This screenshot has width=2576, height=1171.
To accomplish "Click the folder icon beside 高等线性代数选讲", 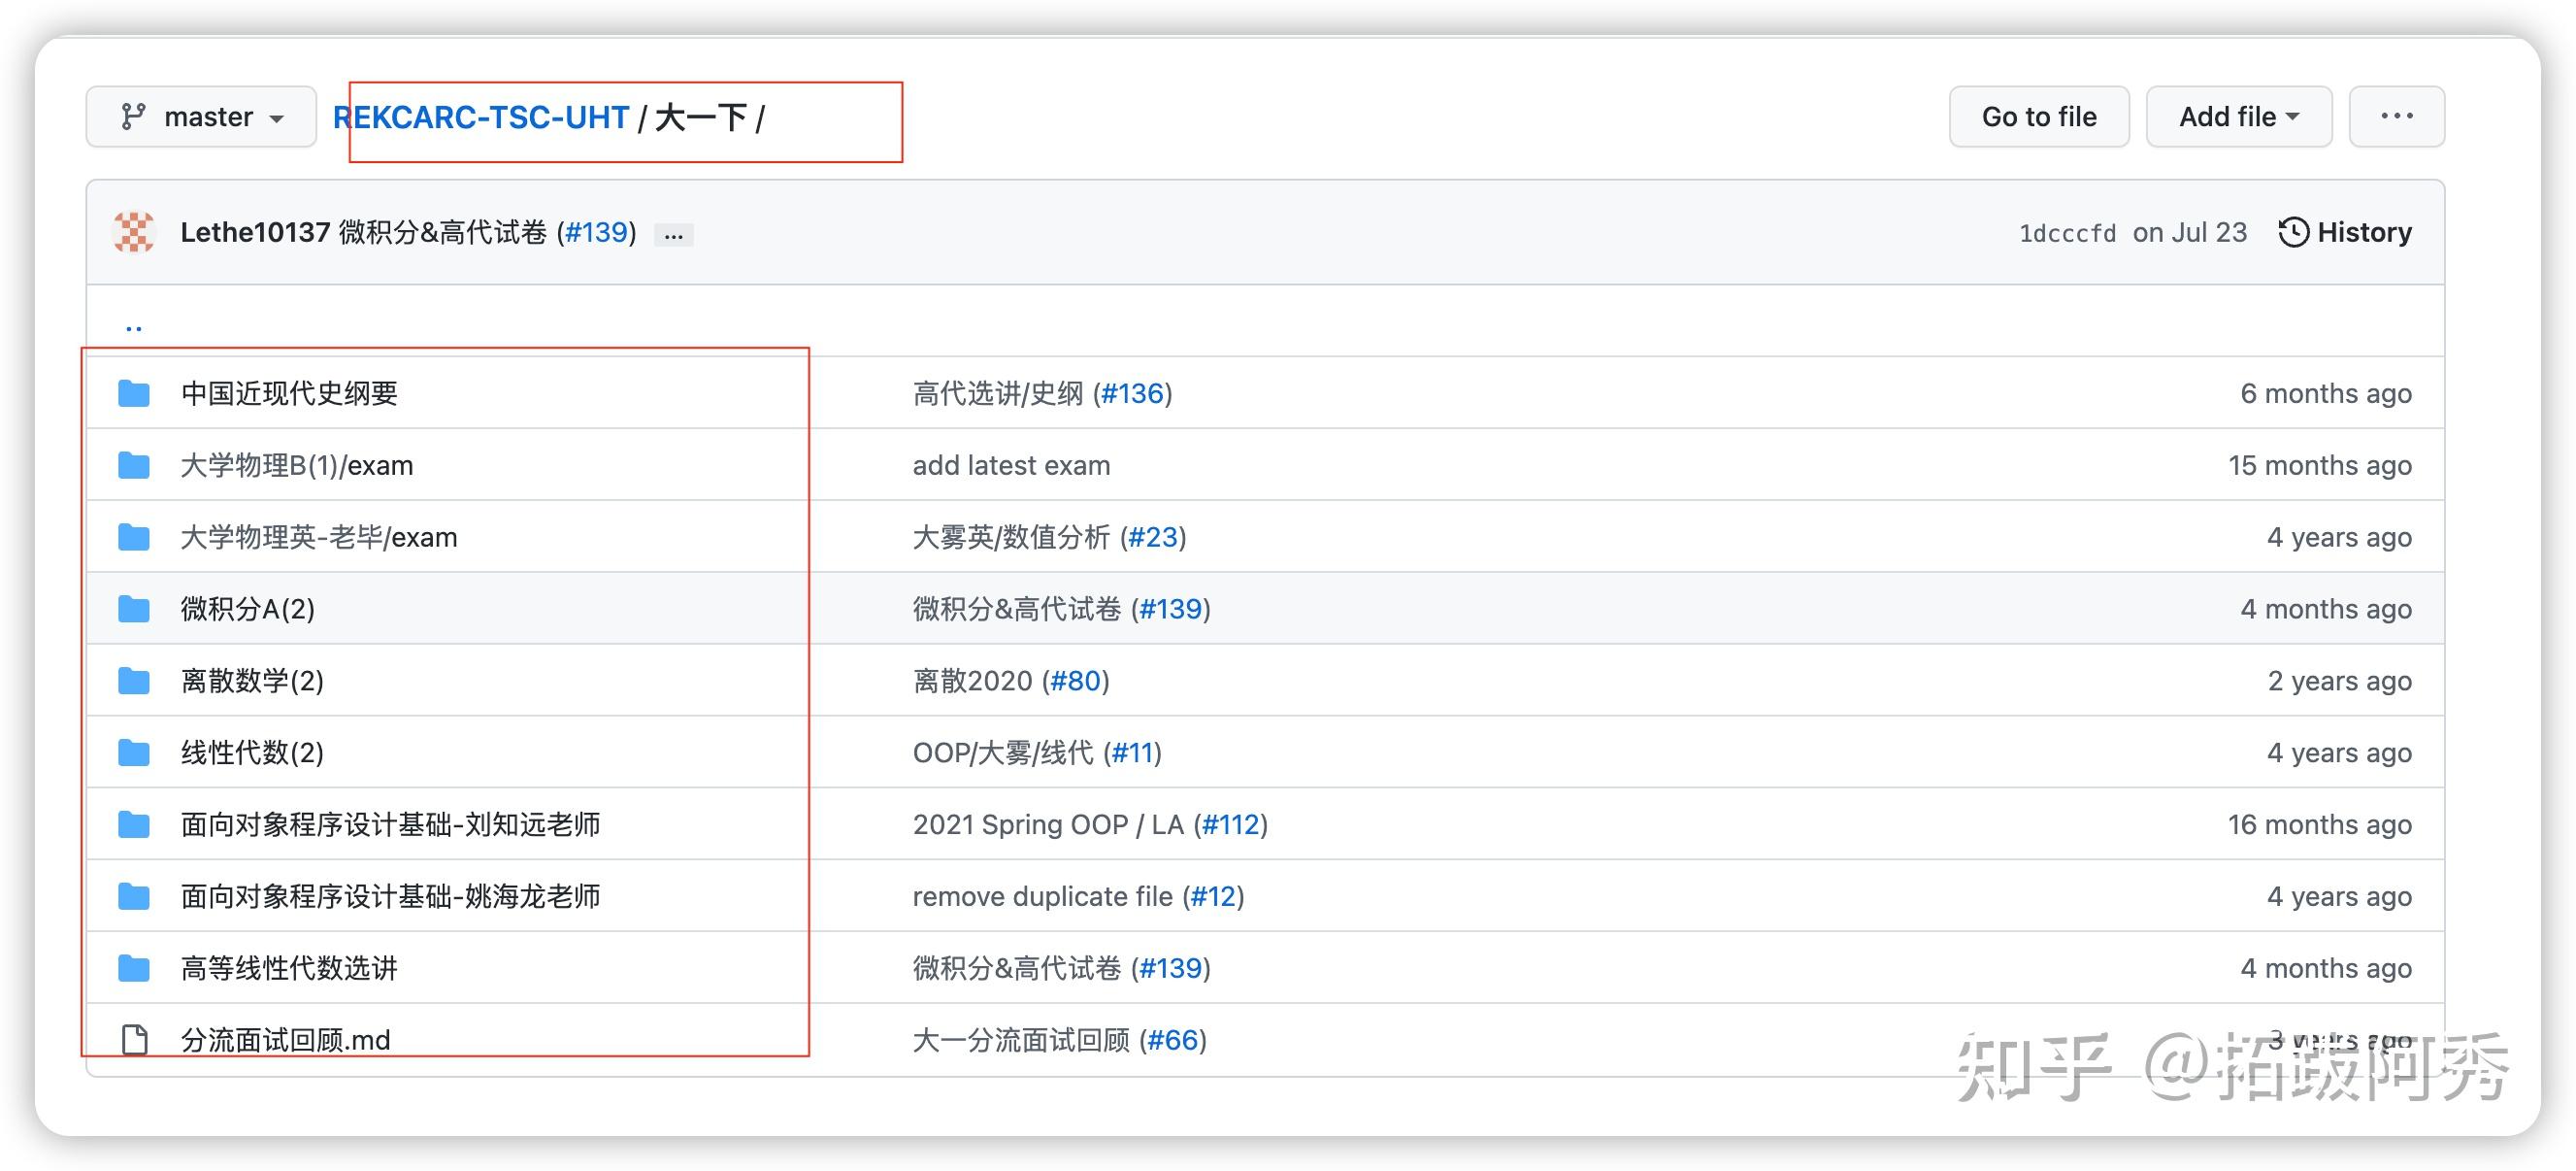I will [132, 967].
